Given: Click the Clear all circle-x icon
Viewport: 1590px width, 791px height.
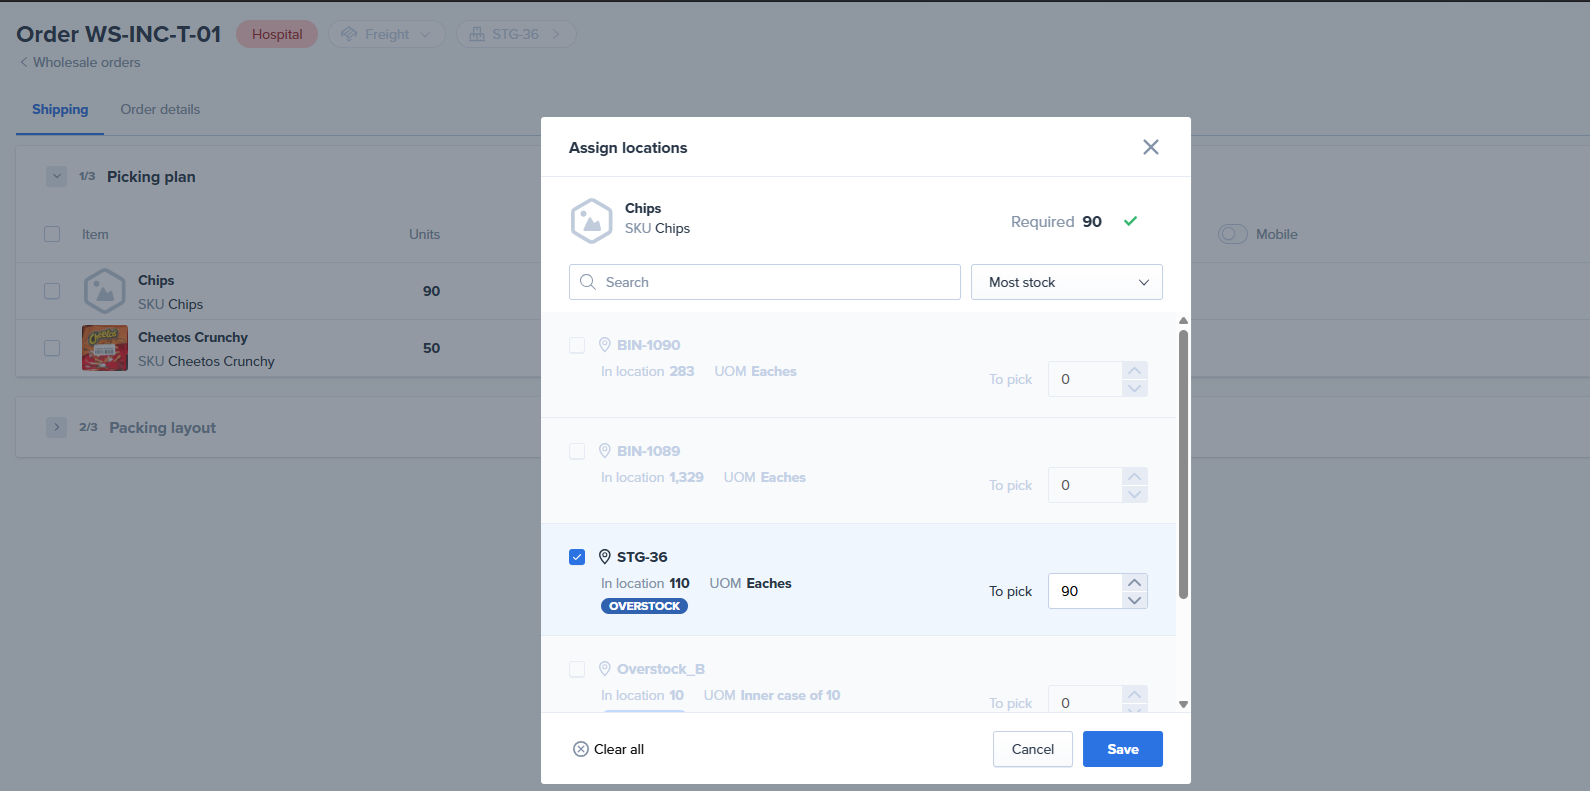Looking at the screenshot, I should (580, 749).
